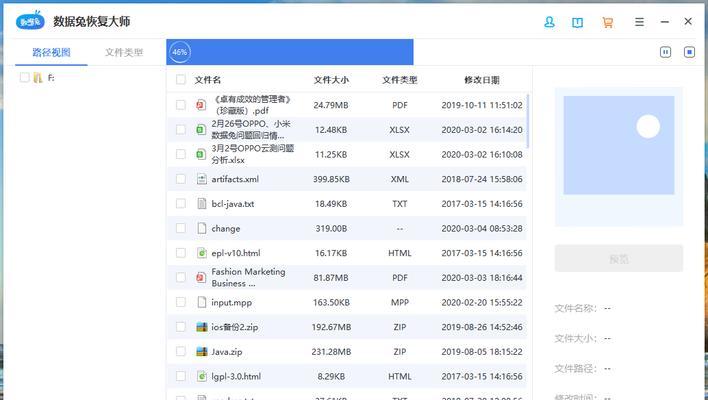Check the 2月26号OPPO xlsx row
The width and height of the screenshot is (708, 400).
pyautogui.click(x=181, y=130)
